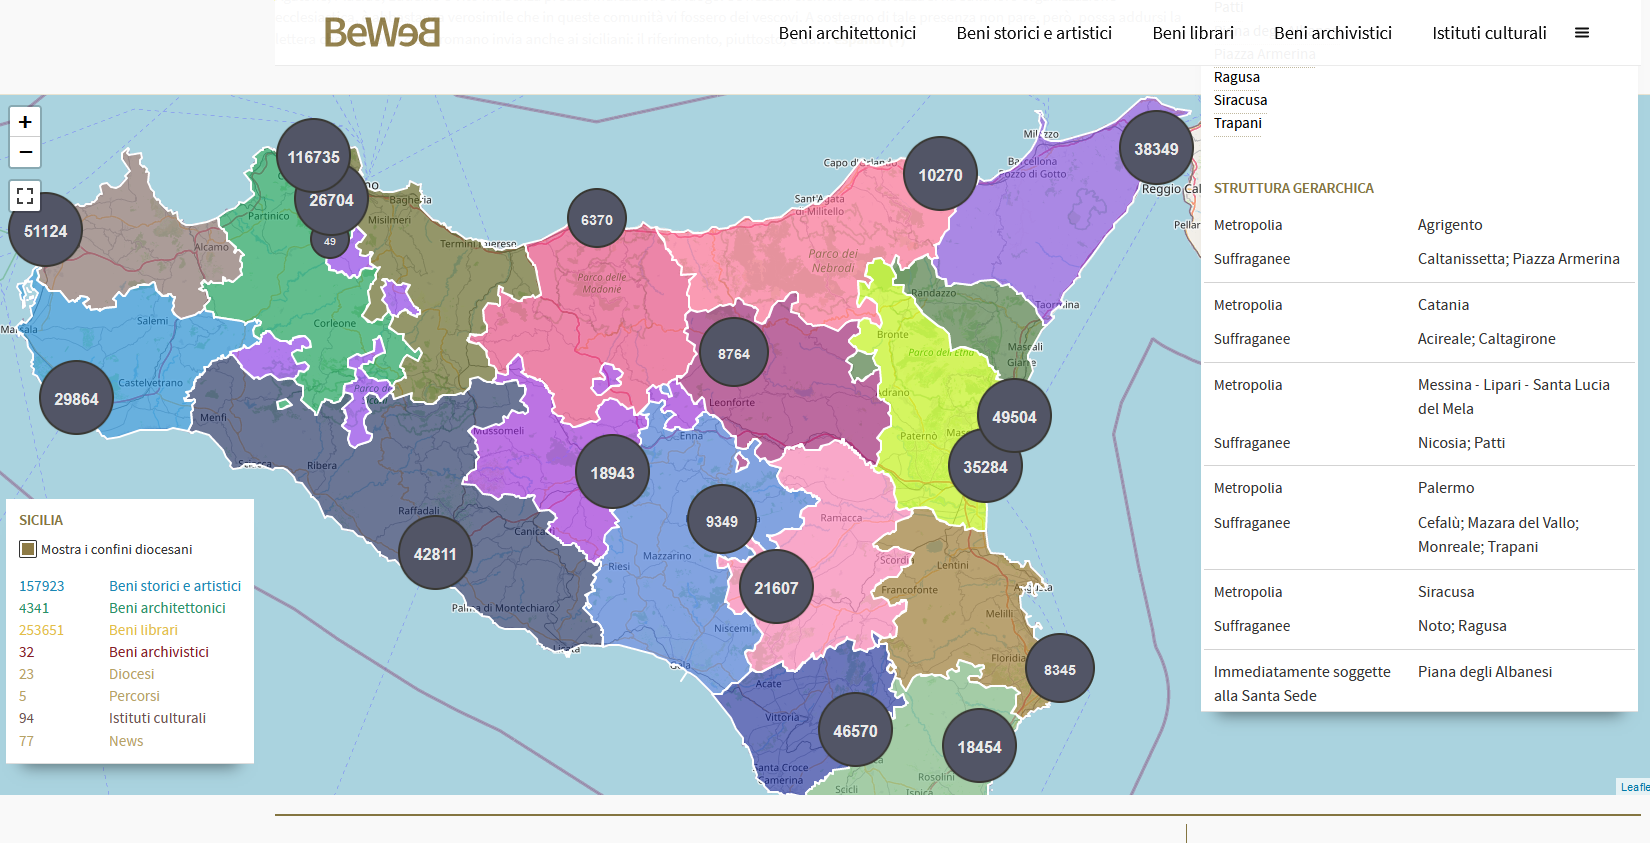Open the 38349 cluster marker
The height and width of the screenshot is (843, 1650).
point(1156,149)
